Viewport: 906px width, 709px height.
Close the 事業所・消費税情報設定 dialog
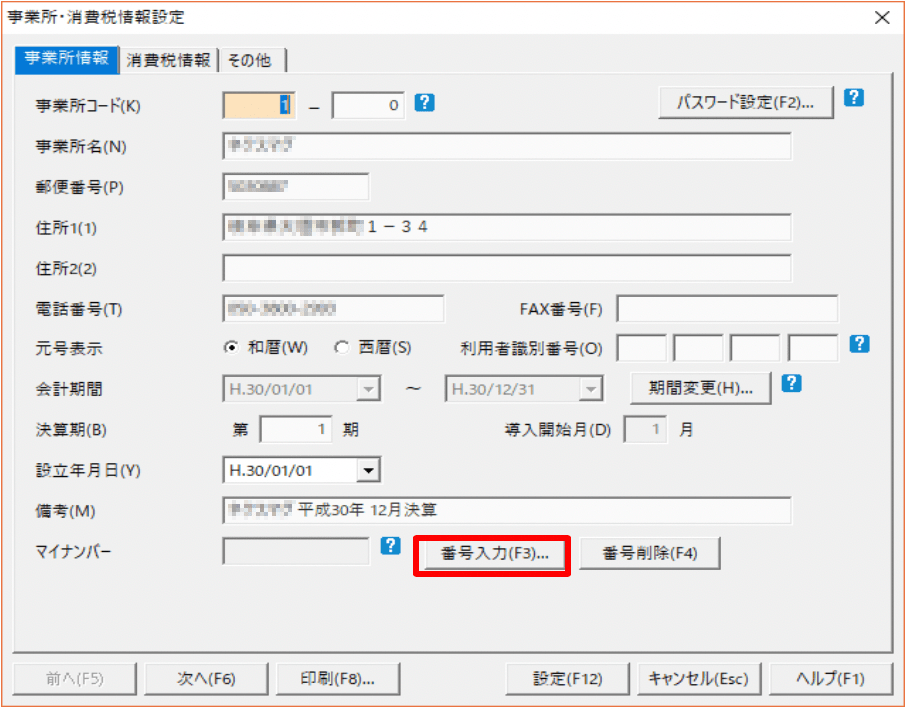click(x=882, y=18)
